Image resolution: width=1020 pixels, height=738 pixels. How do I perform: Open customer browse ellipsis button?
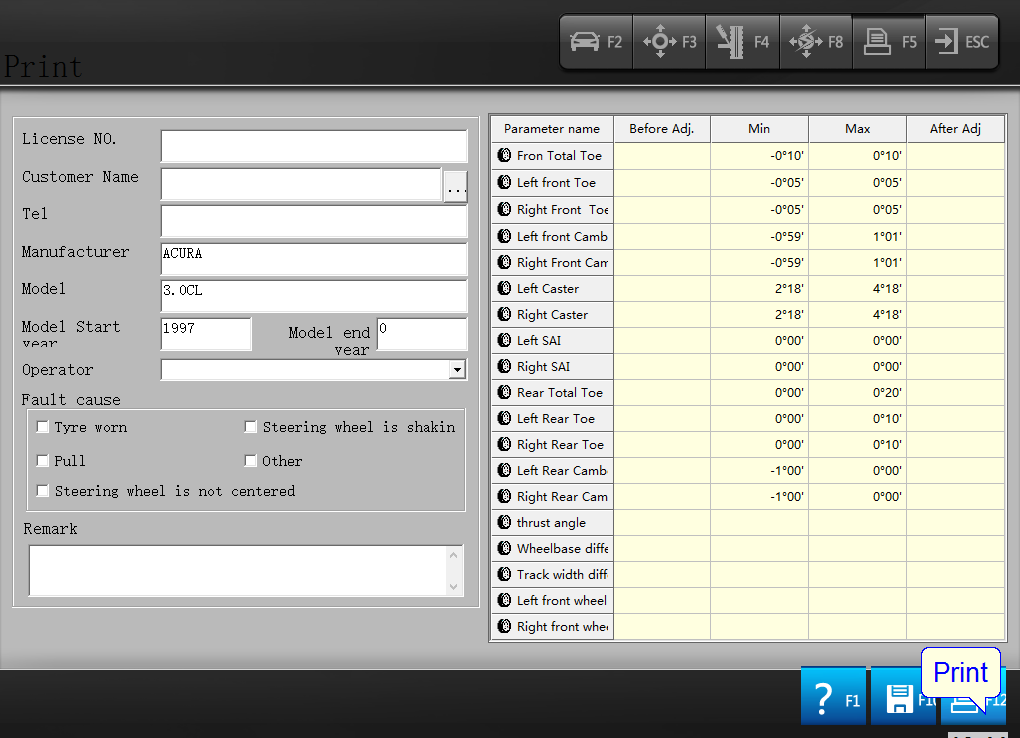pos(455,187)
